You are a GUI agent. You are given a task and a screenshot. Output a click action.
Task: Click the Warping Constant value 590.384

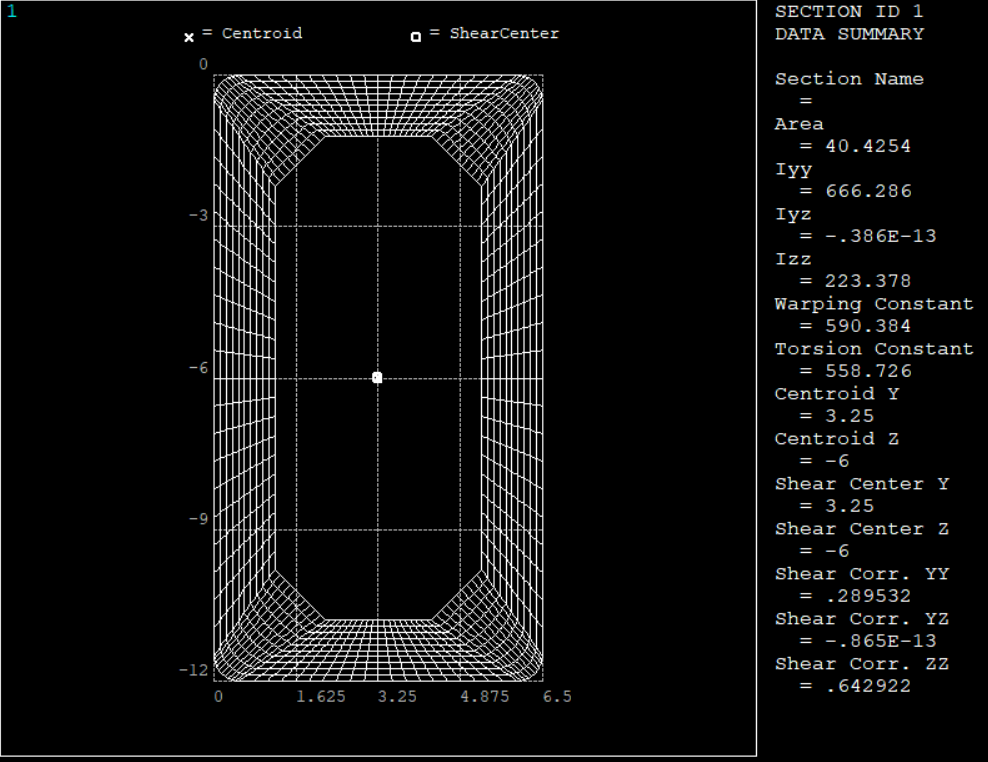(868, 326)
